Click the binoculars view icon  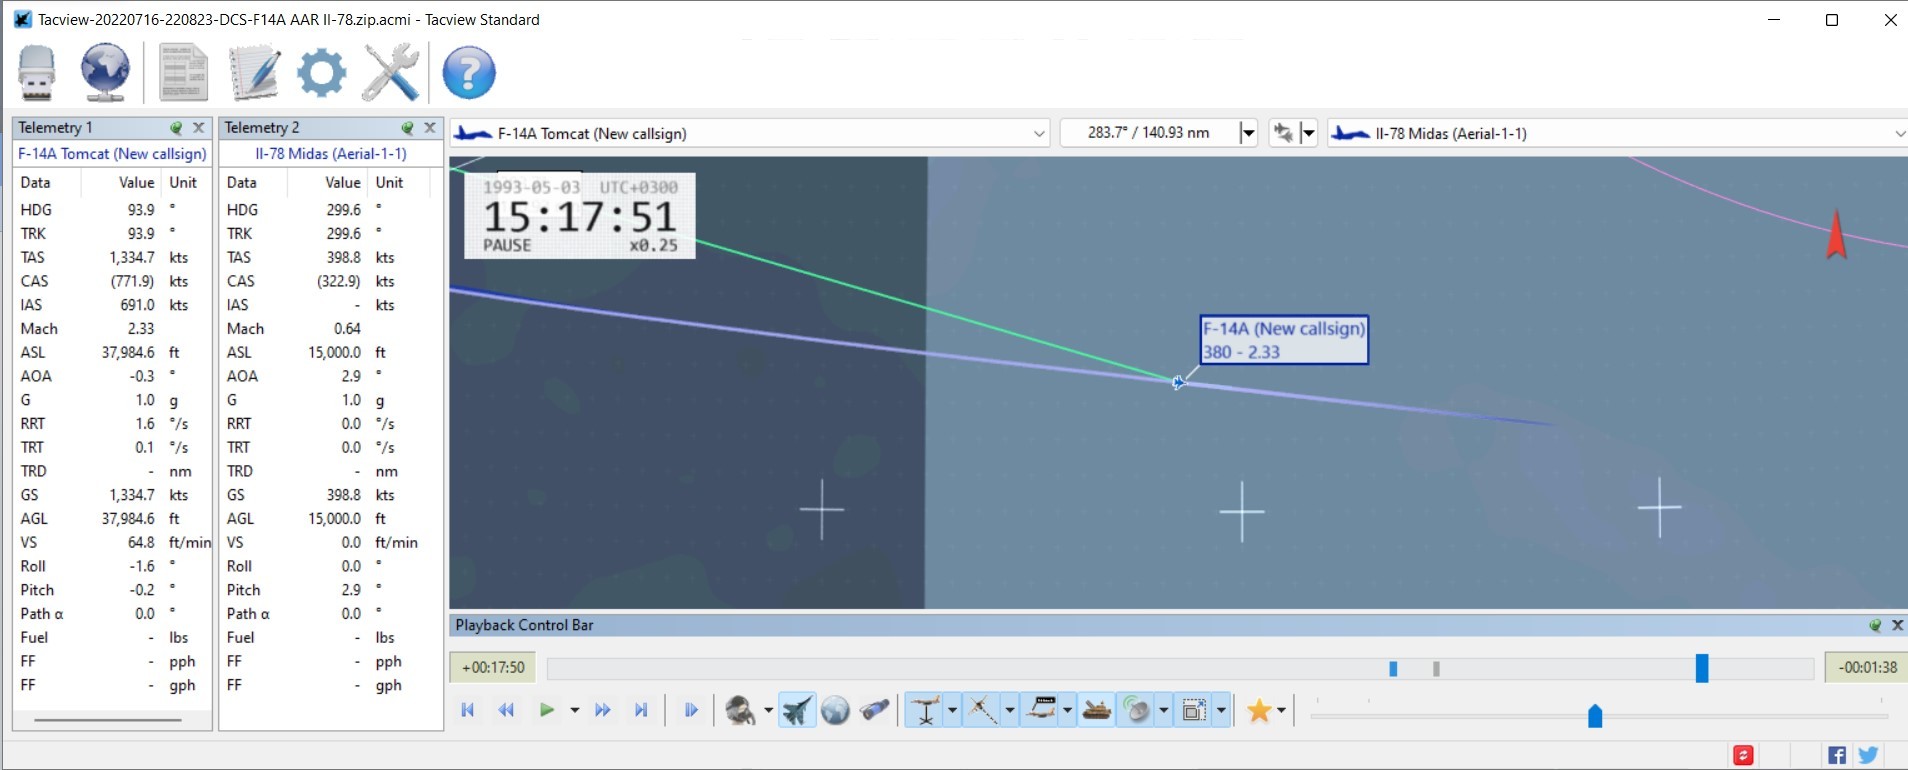(874, 710)
